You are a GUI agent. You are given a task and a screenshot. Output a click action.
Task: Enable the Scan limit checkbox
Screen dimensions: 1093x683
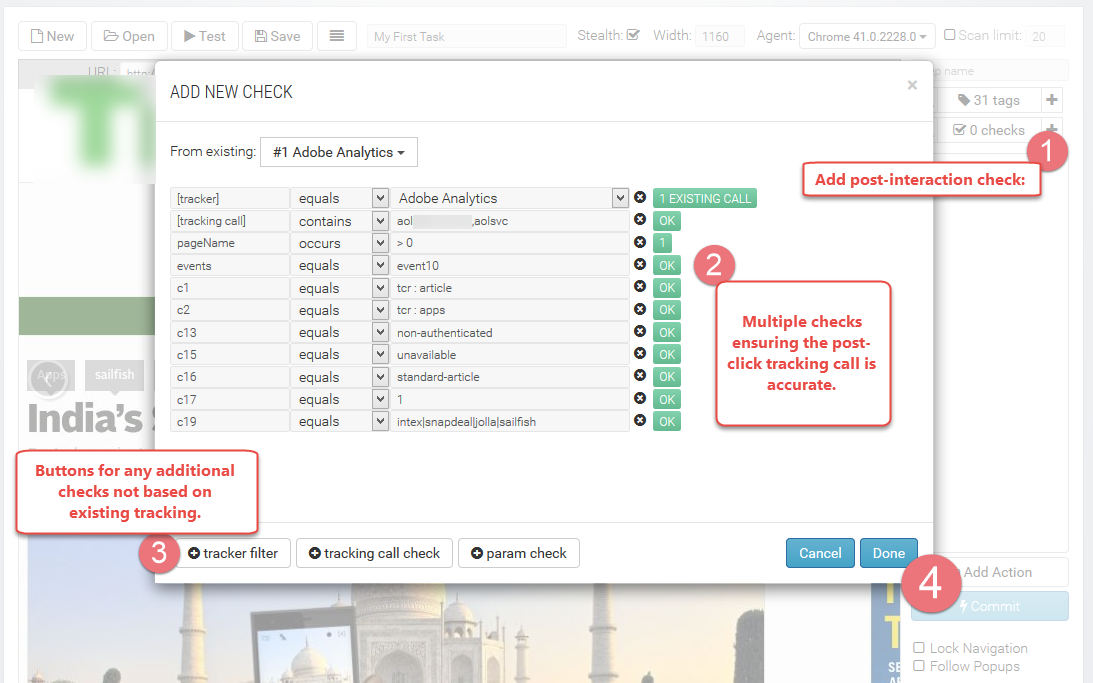(949, 34)
